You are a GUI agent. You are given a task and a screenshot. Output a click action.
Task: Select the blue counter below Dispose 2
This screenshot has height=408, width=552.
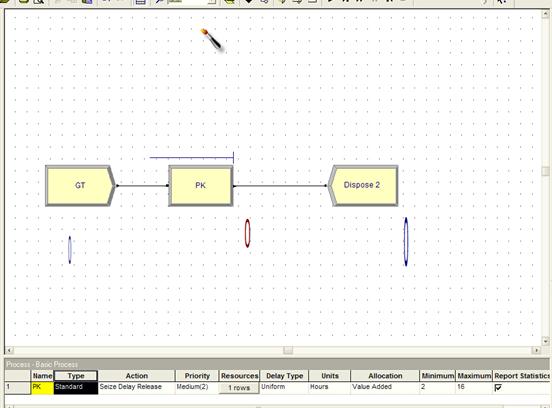pyautogui.click(x=406, y=242)
